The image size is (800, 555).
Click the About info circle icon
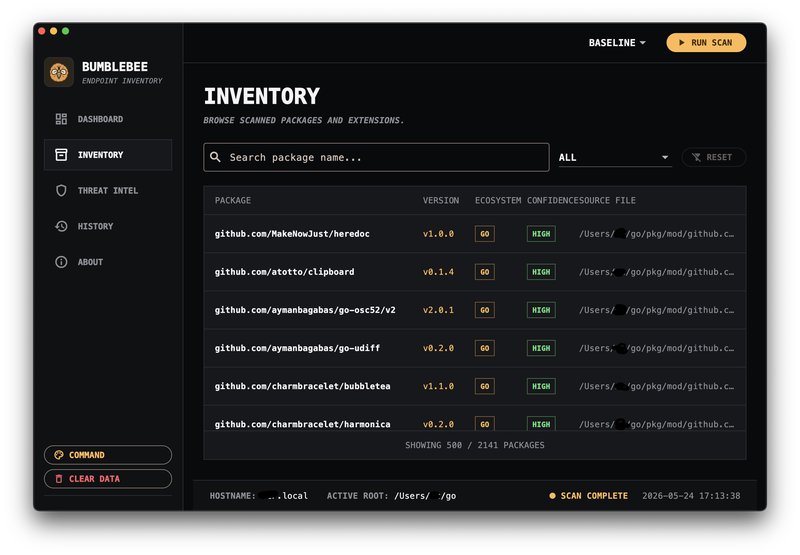point(61,262)
